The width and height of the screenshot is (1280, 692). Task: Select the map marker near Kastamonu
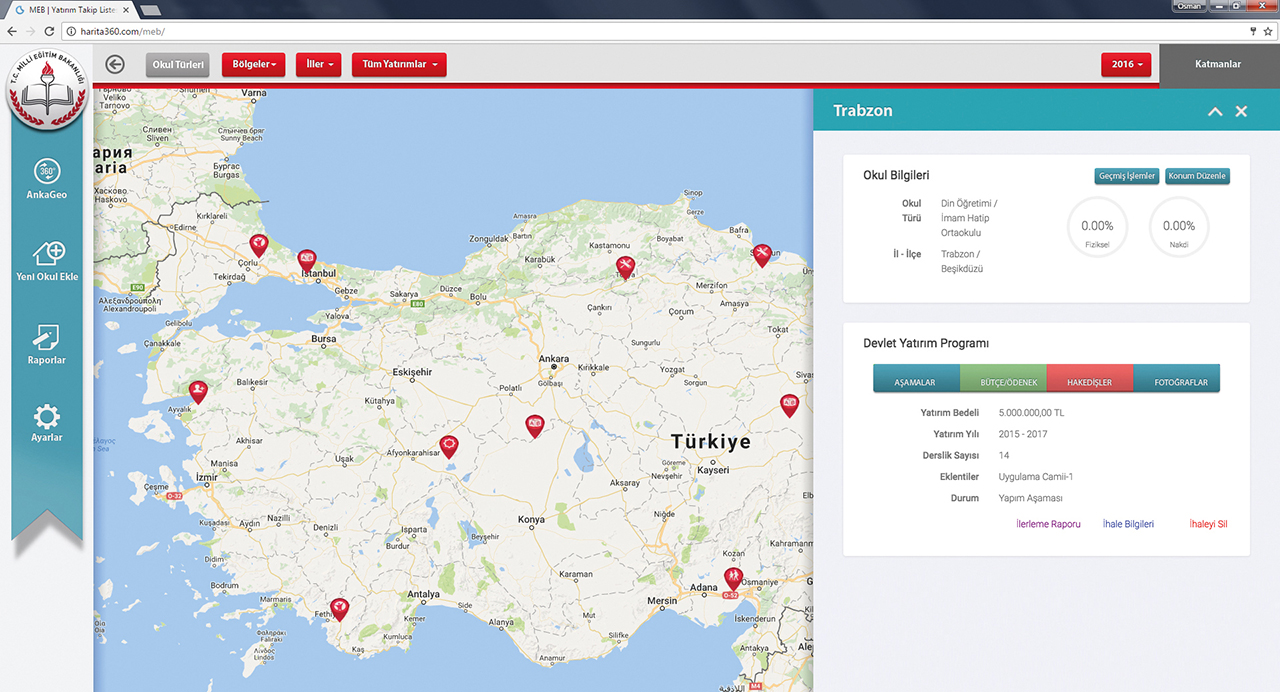626,265
